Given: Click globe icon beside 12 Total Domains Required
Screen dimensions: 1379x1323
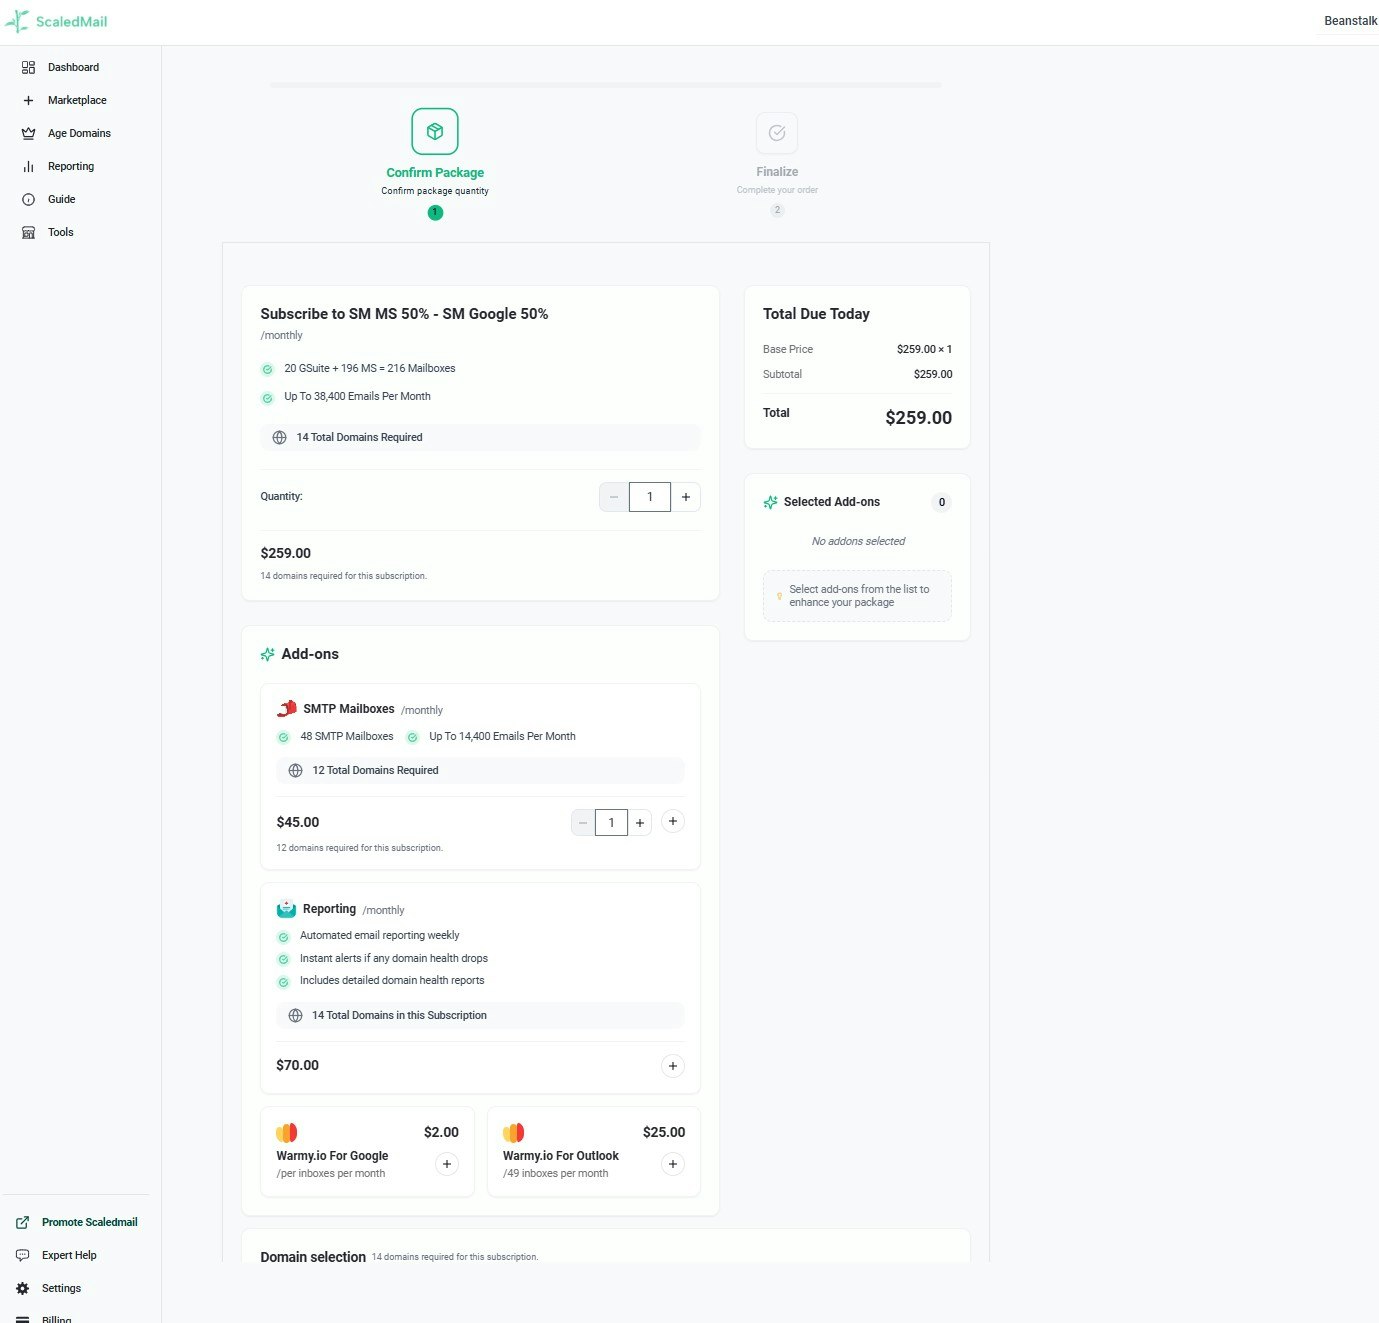Looking at the screenshot, I should tap(295, 770).
